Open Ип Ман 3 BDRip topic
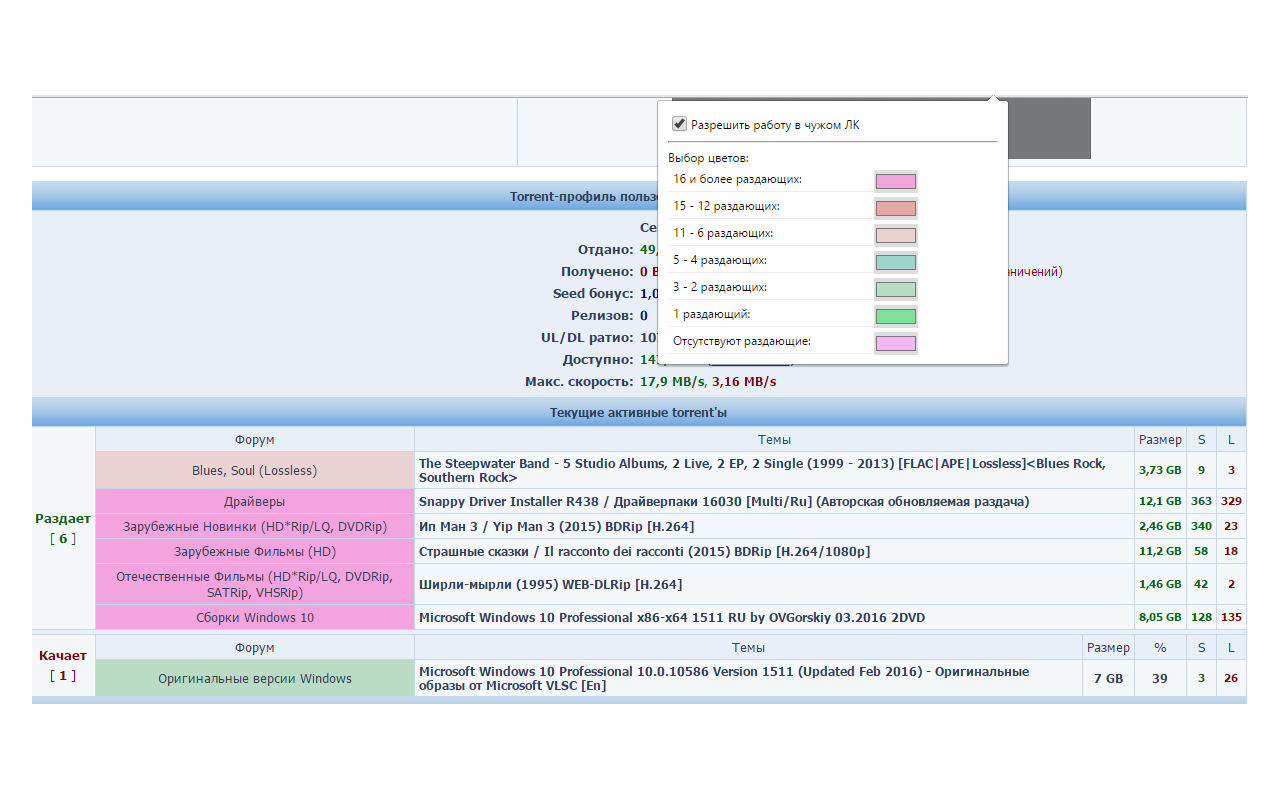Screen dimensions: 1280x800 click(556, 526)
